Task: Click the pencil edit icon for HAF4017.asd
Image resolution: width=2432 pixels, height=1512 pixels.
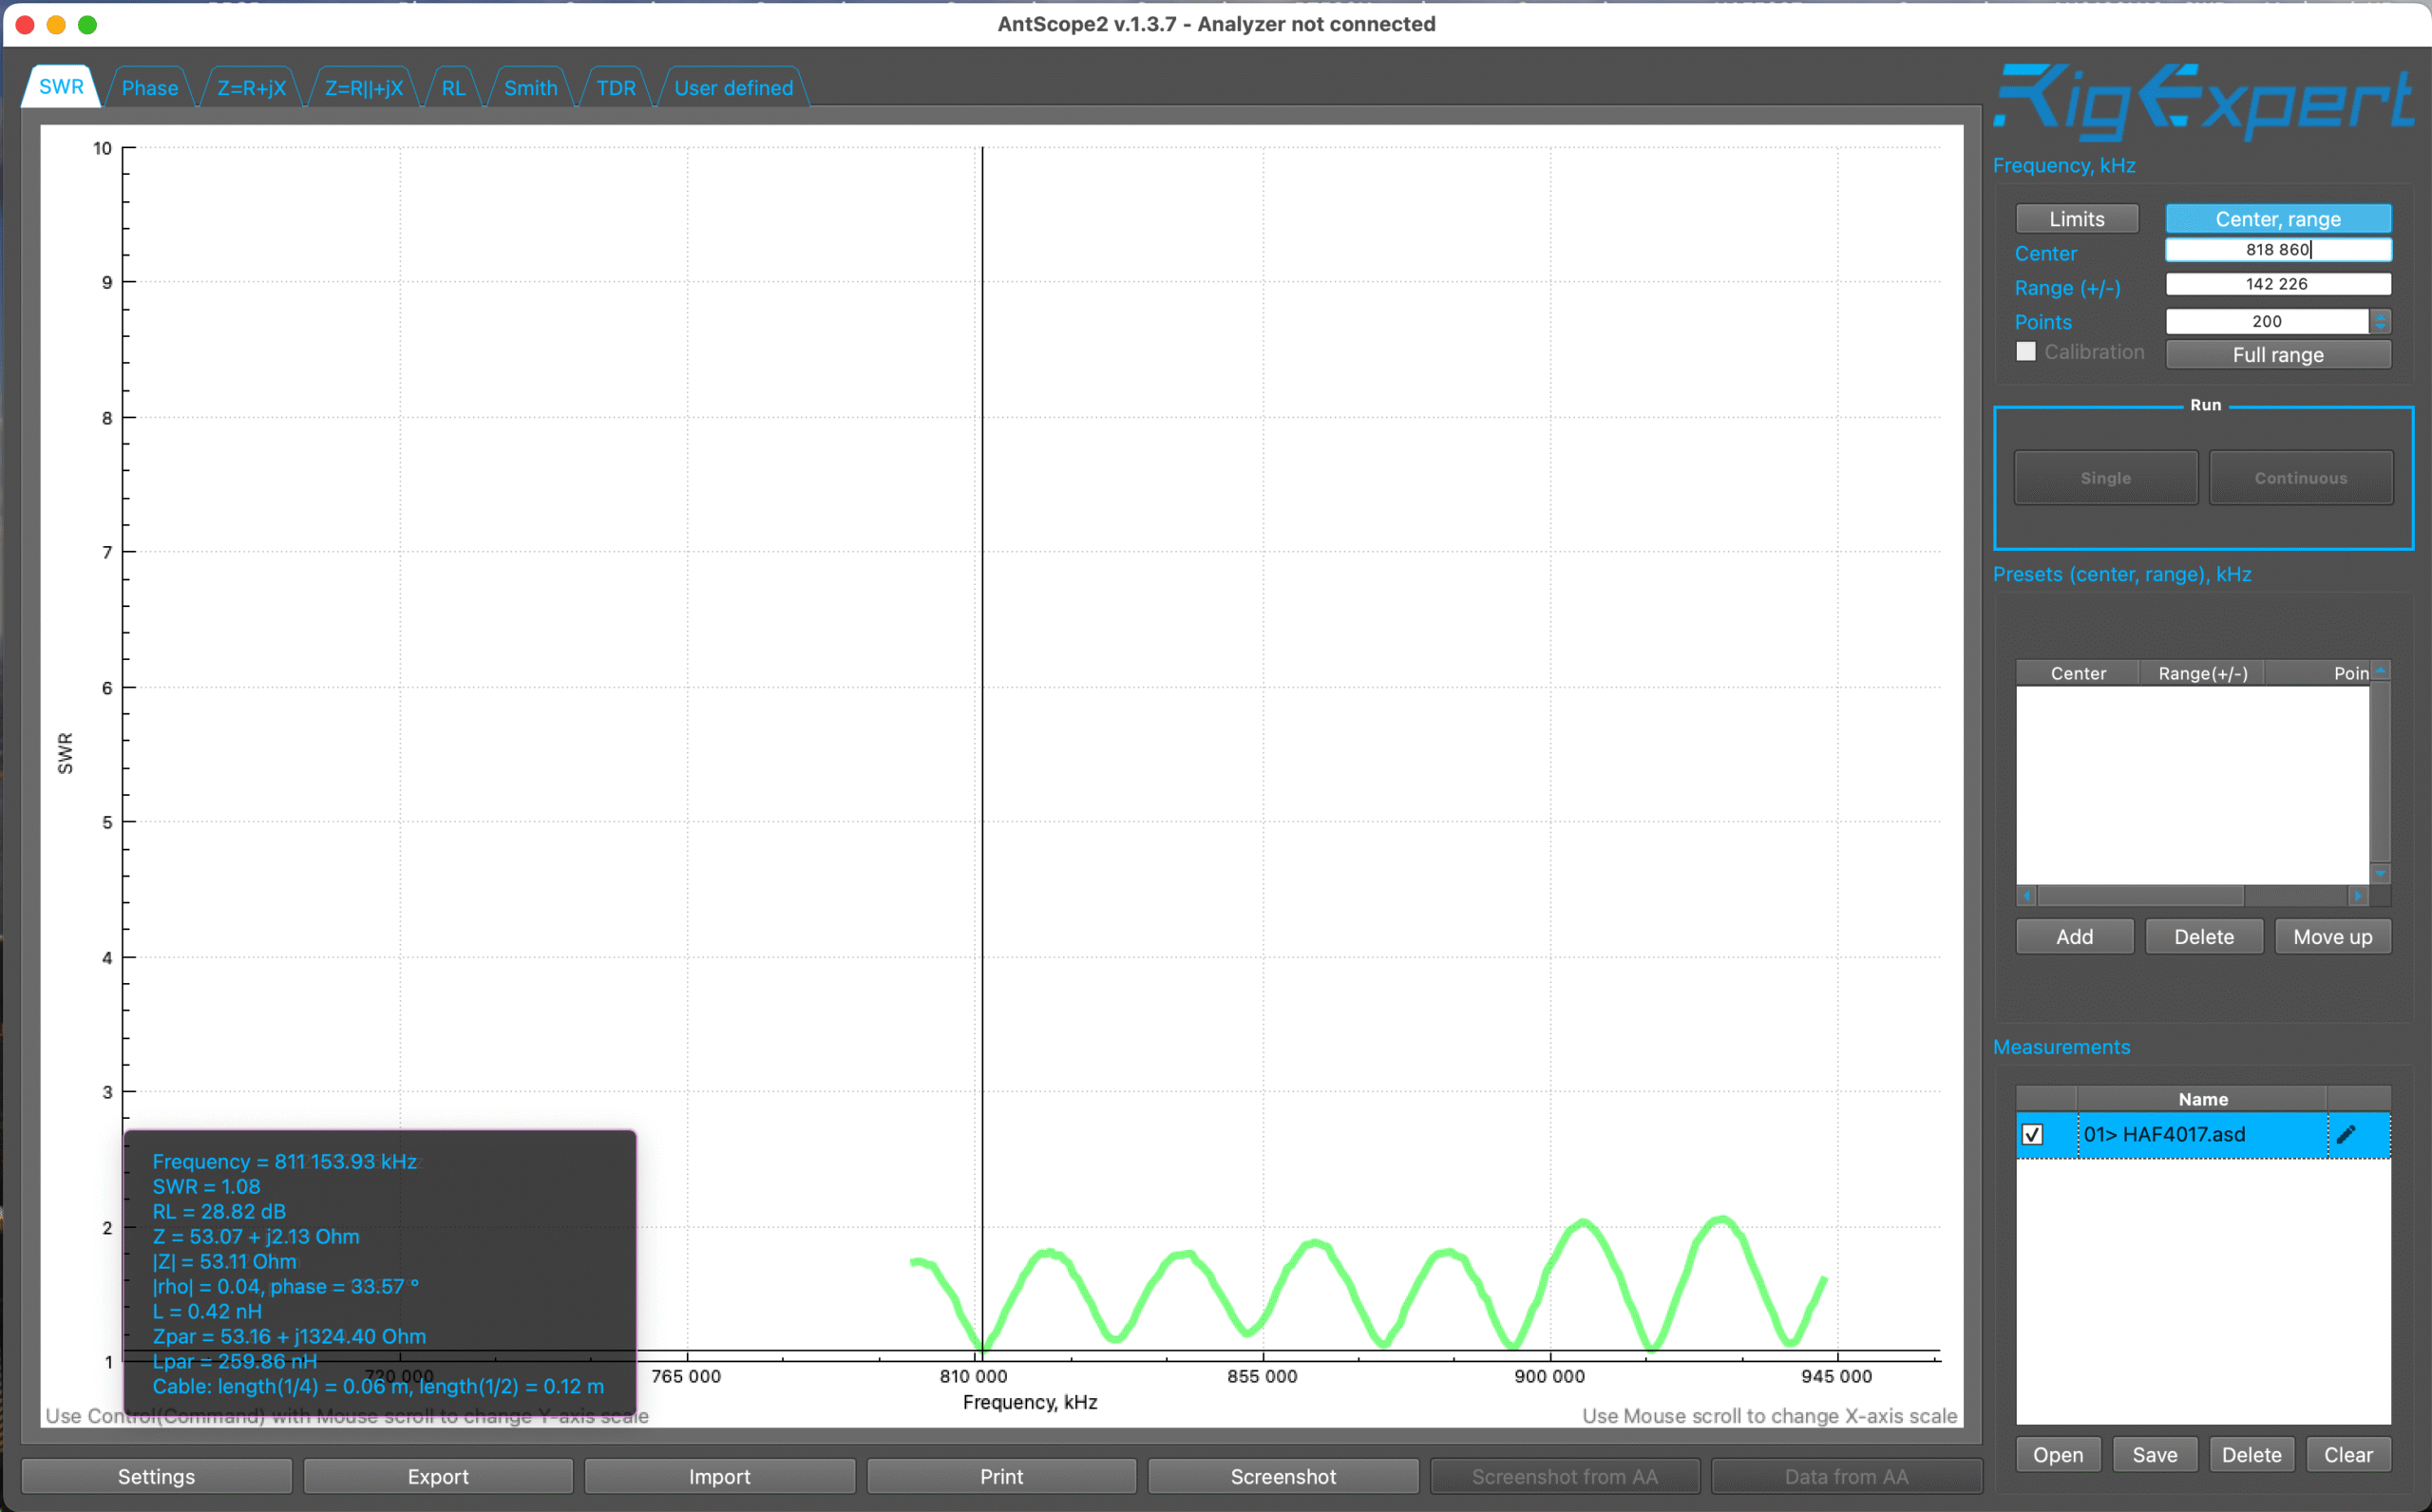Action: (2346, 1134)
